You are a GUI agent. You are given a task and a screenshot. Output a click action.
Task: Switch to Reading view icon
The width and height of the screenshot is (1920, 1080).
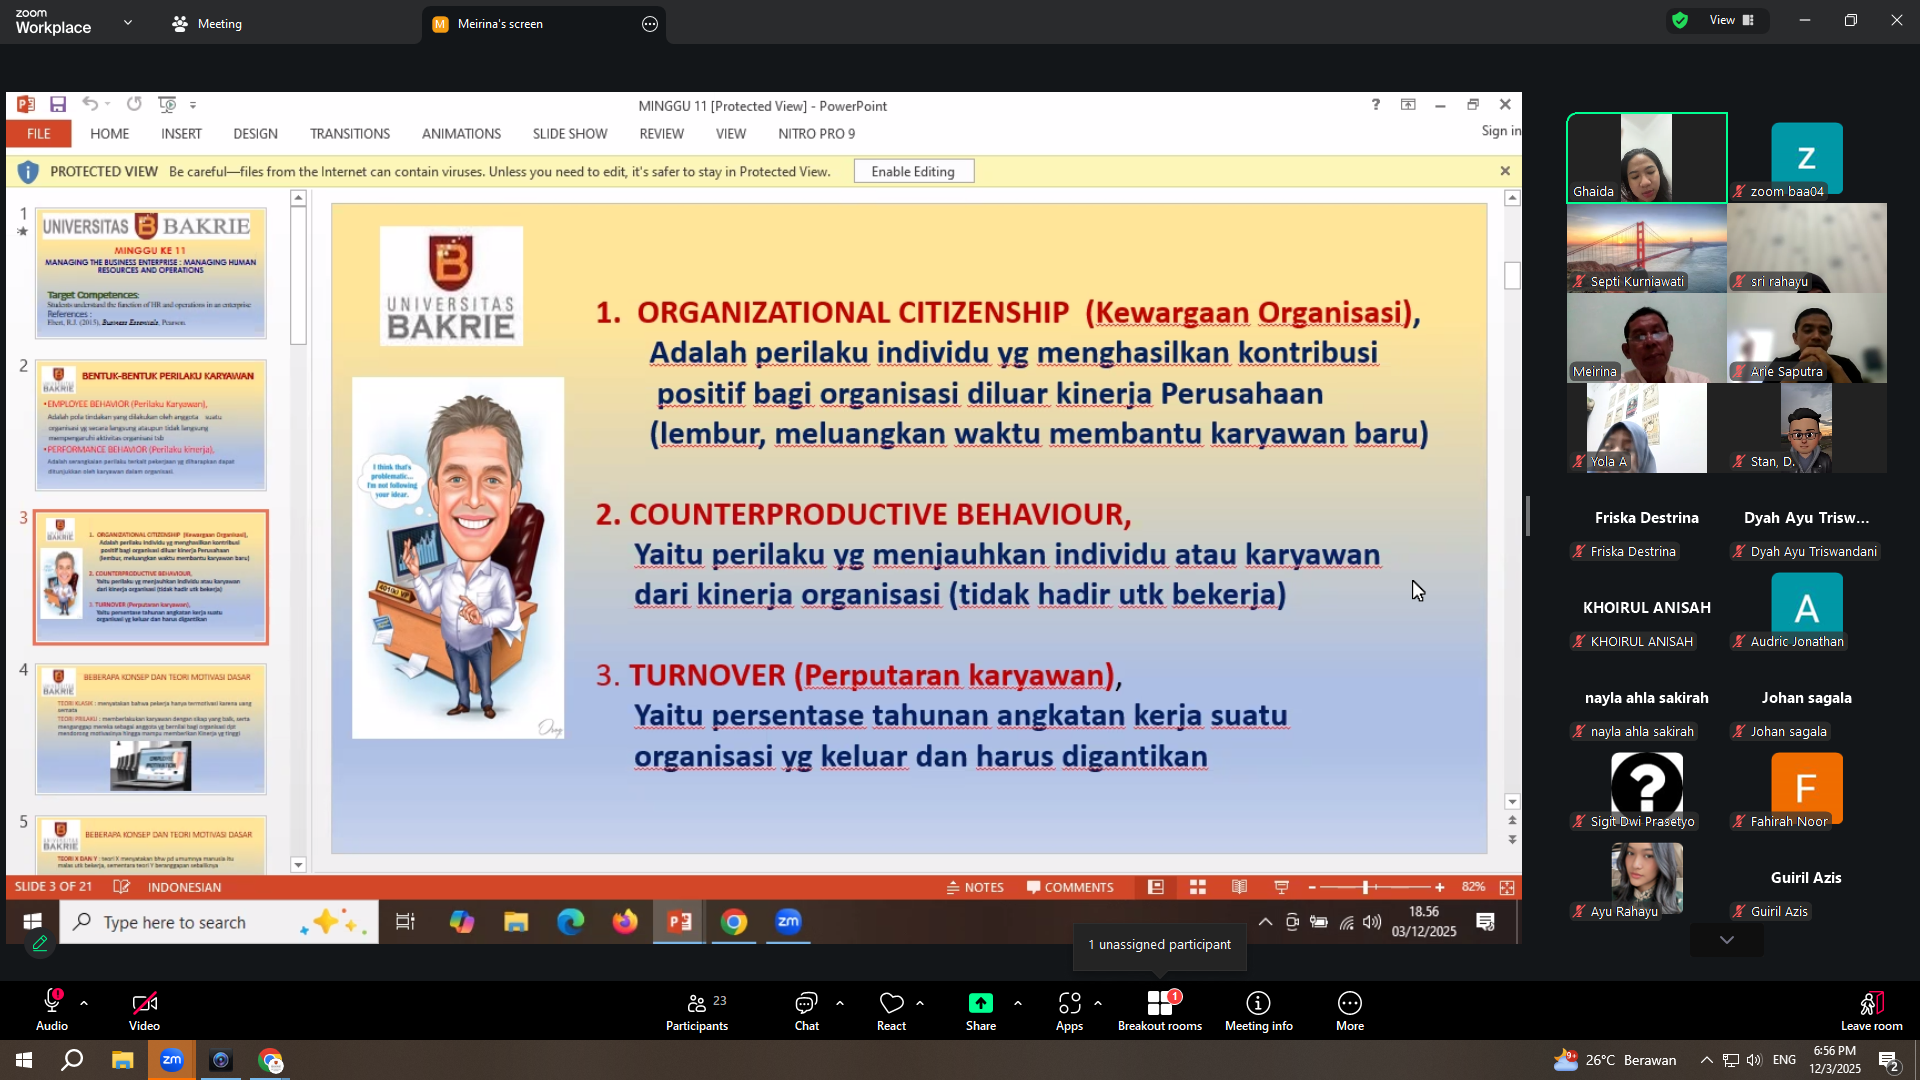click(x=1240, y=887)
